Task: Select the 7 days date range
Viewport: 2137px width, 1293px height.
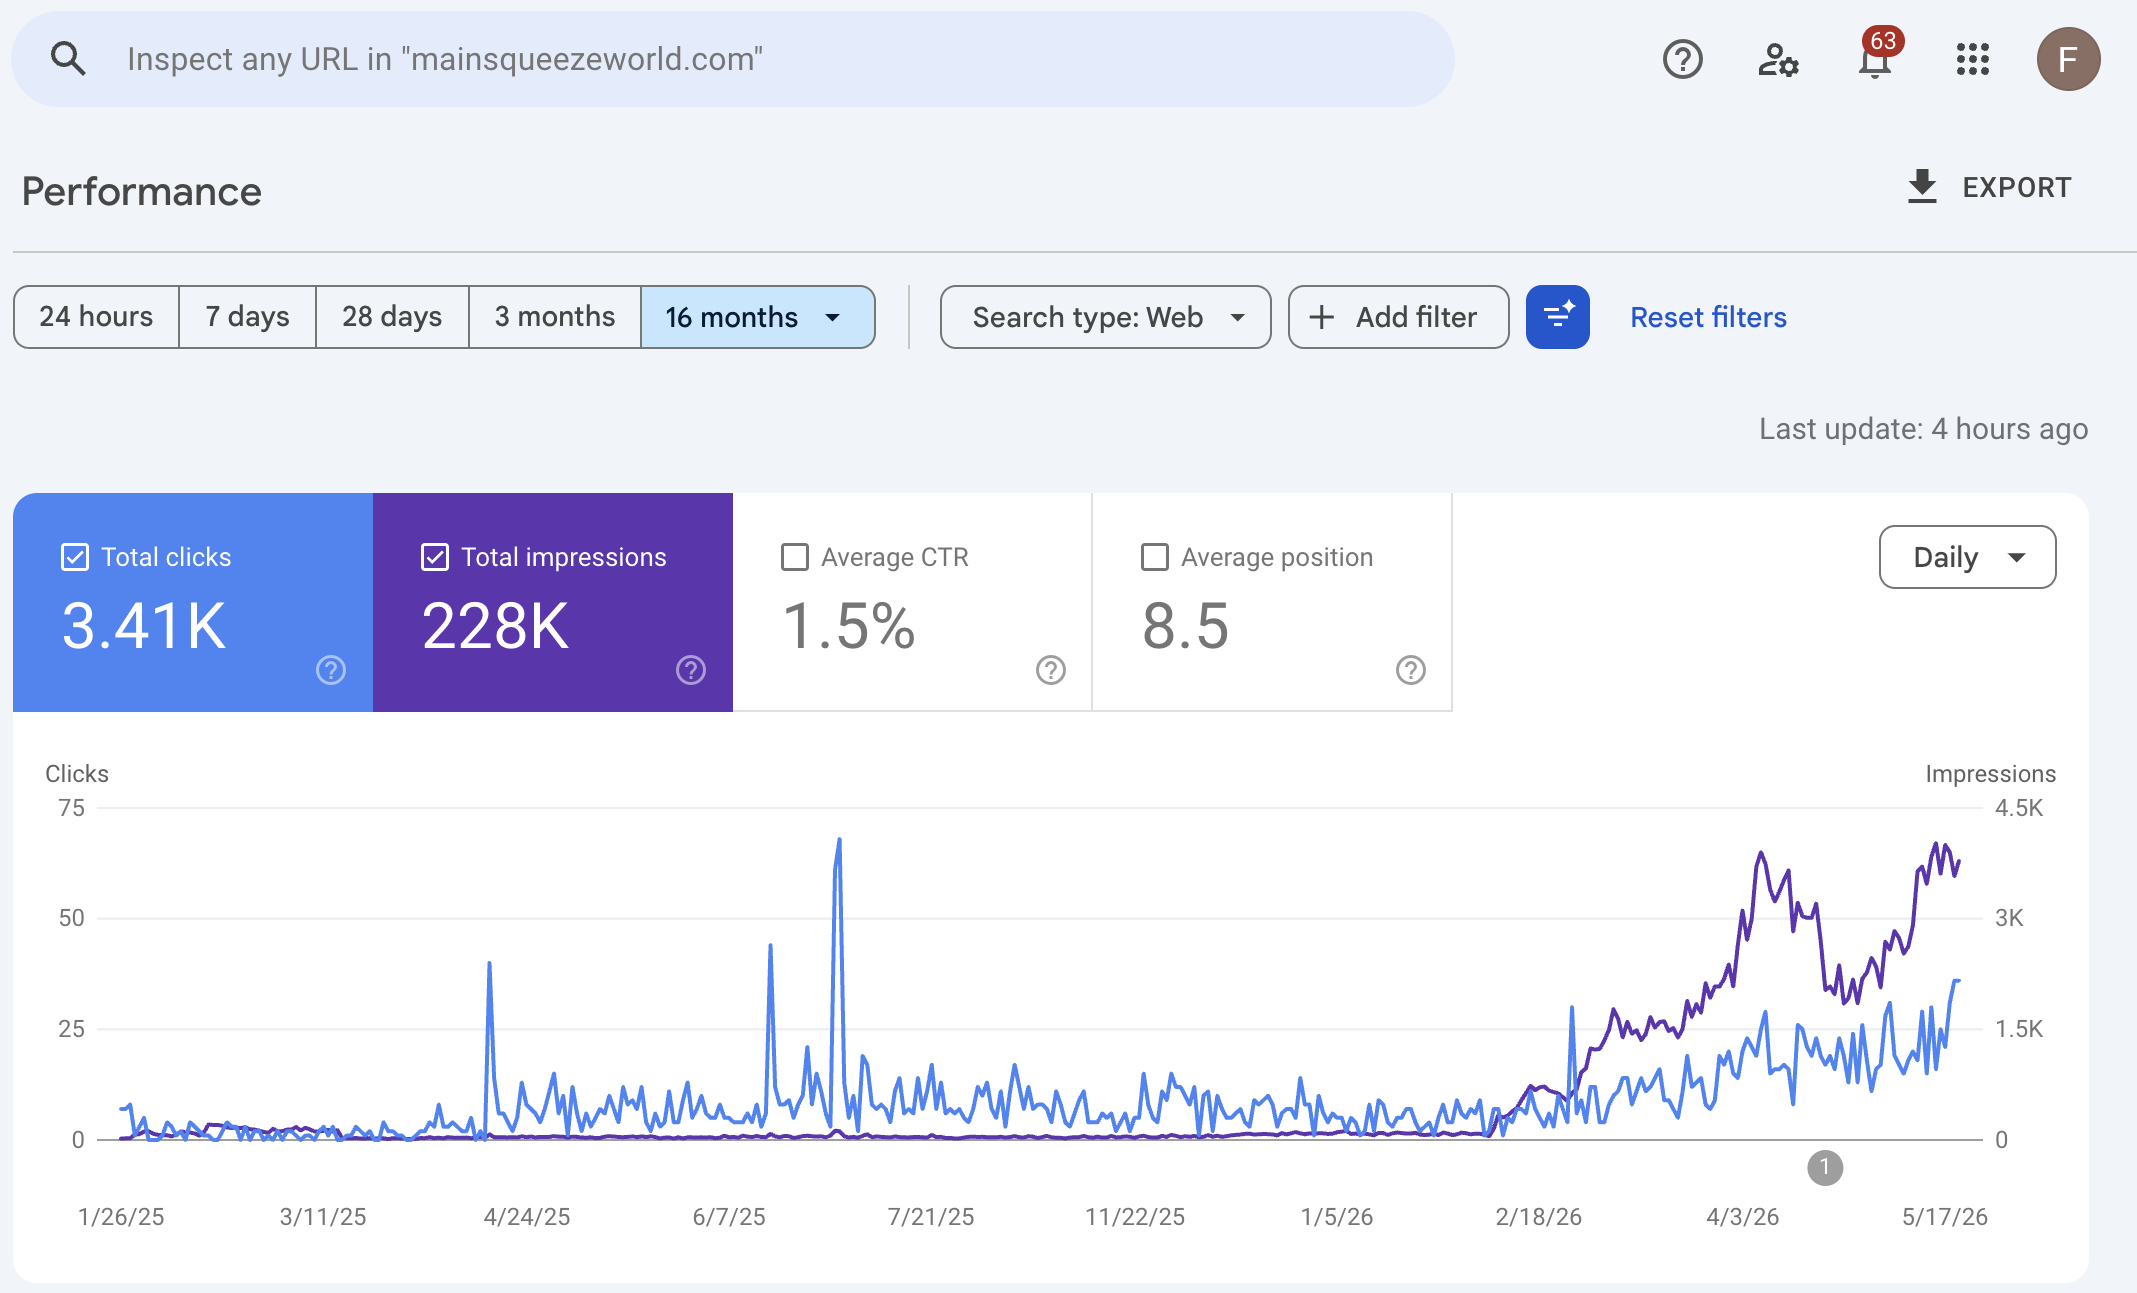Action: pos(247,317)
